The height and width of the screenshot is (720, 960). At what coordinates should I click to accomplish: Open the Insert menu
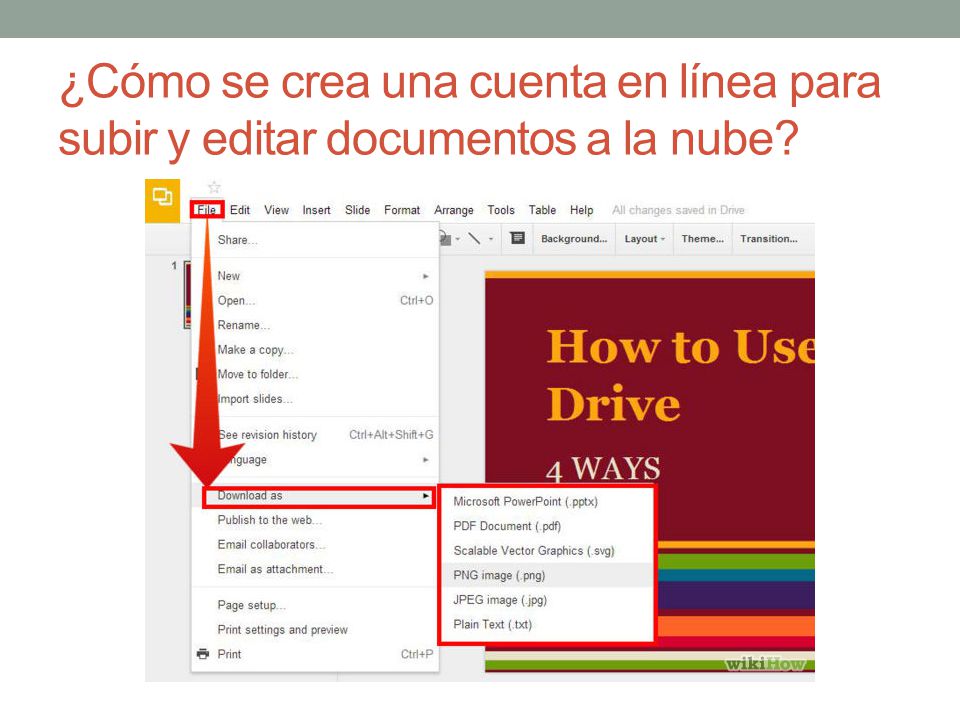pyautogui.click(x=317, y=210)
